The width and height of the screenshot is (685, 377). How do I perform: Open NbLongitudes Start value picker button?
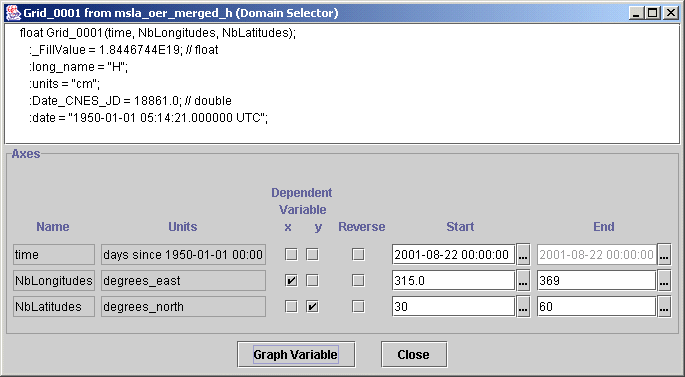pyautogui.click(x=523, y=280)
